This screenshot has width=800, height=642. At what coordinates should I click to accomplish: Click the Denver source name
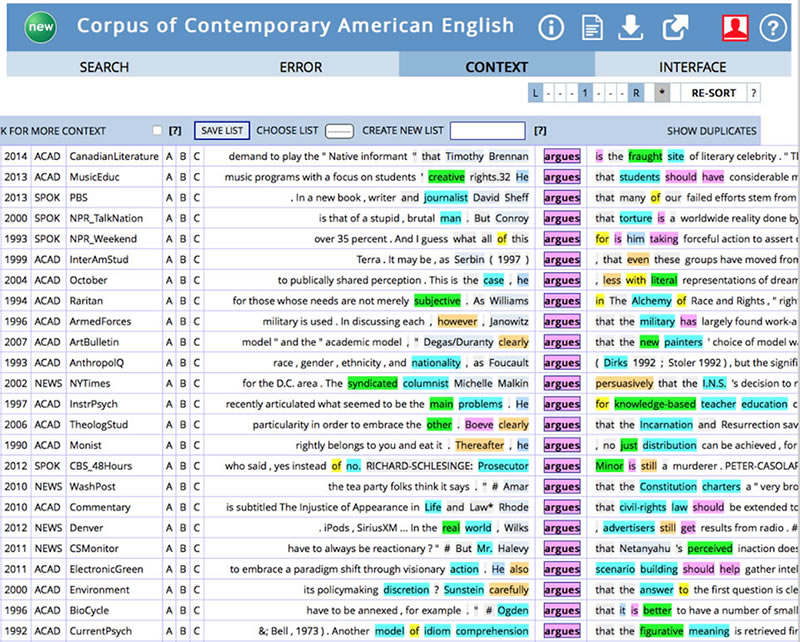[x=86, y=528]
